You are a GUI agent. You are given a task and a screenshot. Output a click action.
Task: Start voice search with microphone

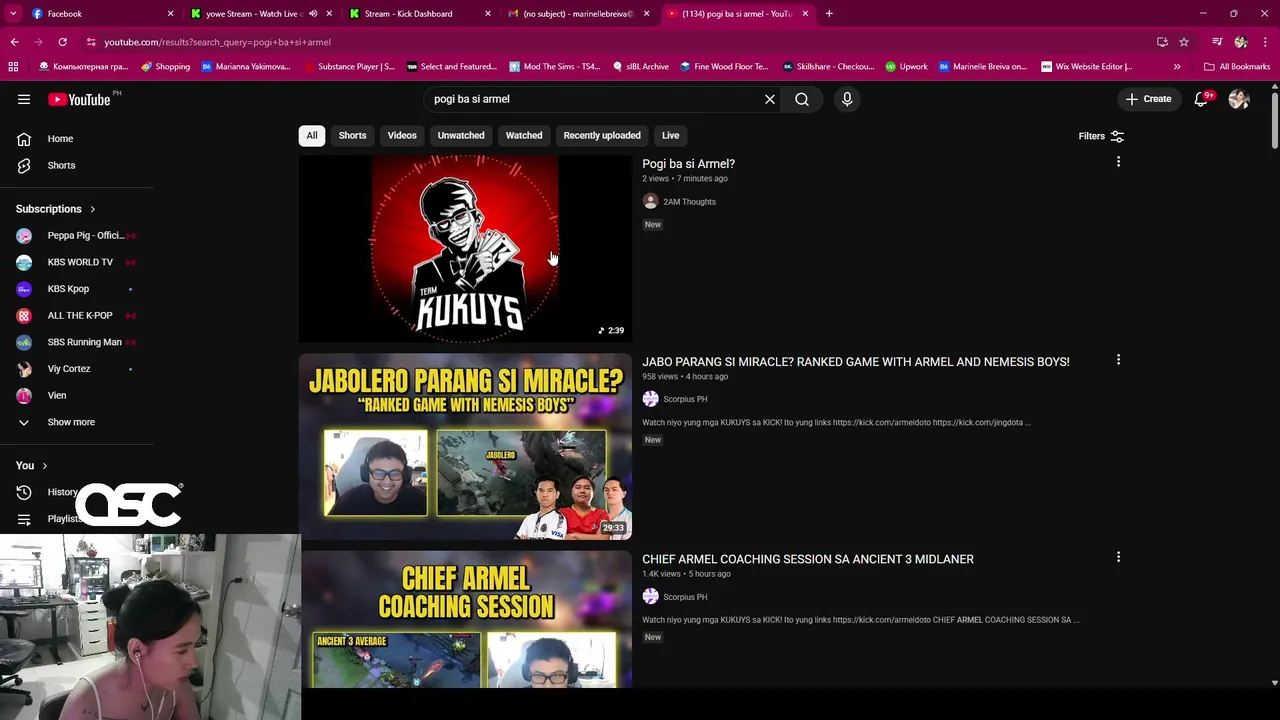pyautogui.click(x=847, y=99)
